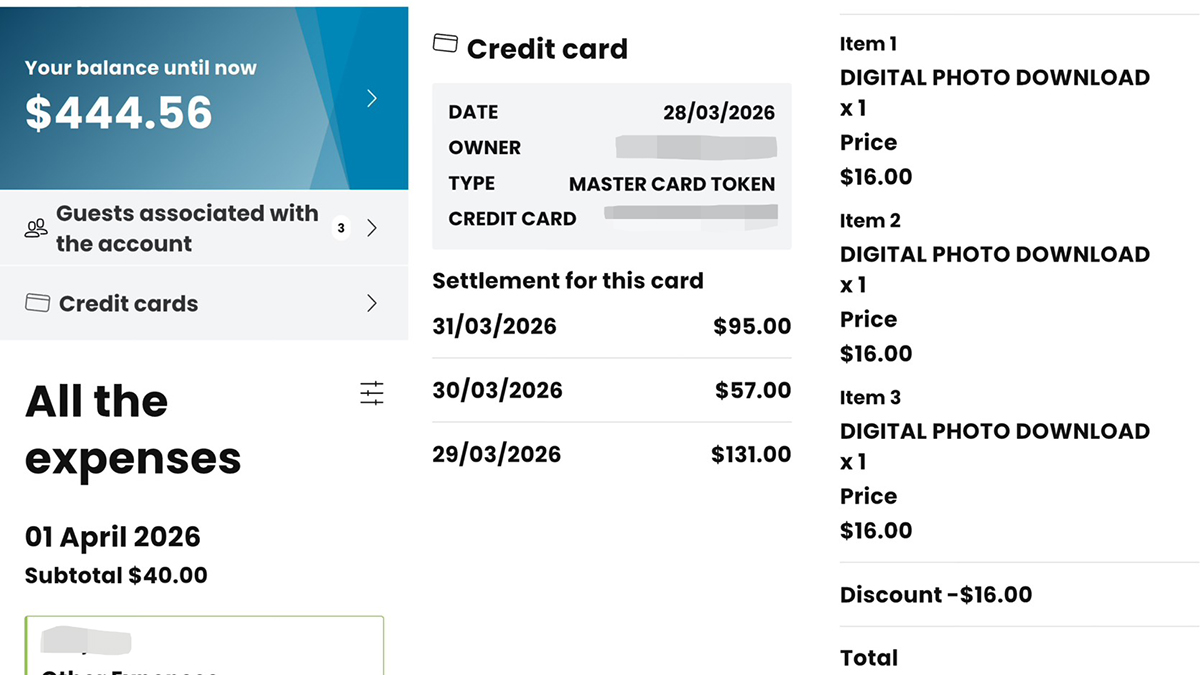Expand the balance details chevron
This screenshot has width=1200, height=675.
[x=371, y=98]
